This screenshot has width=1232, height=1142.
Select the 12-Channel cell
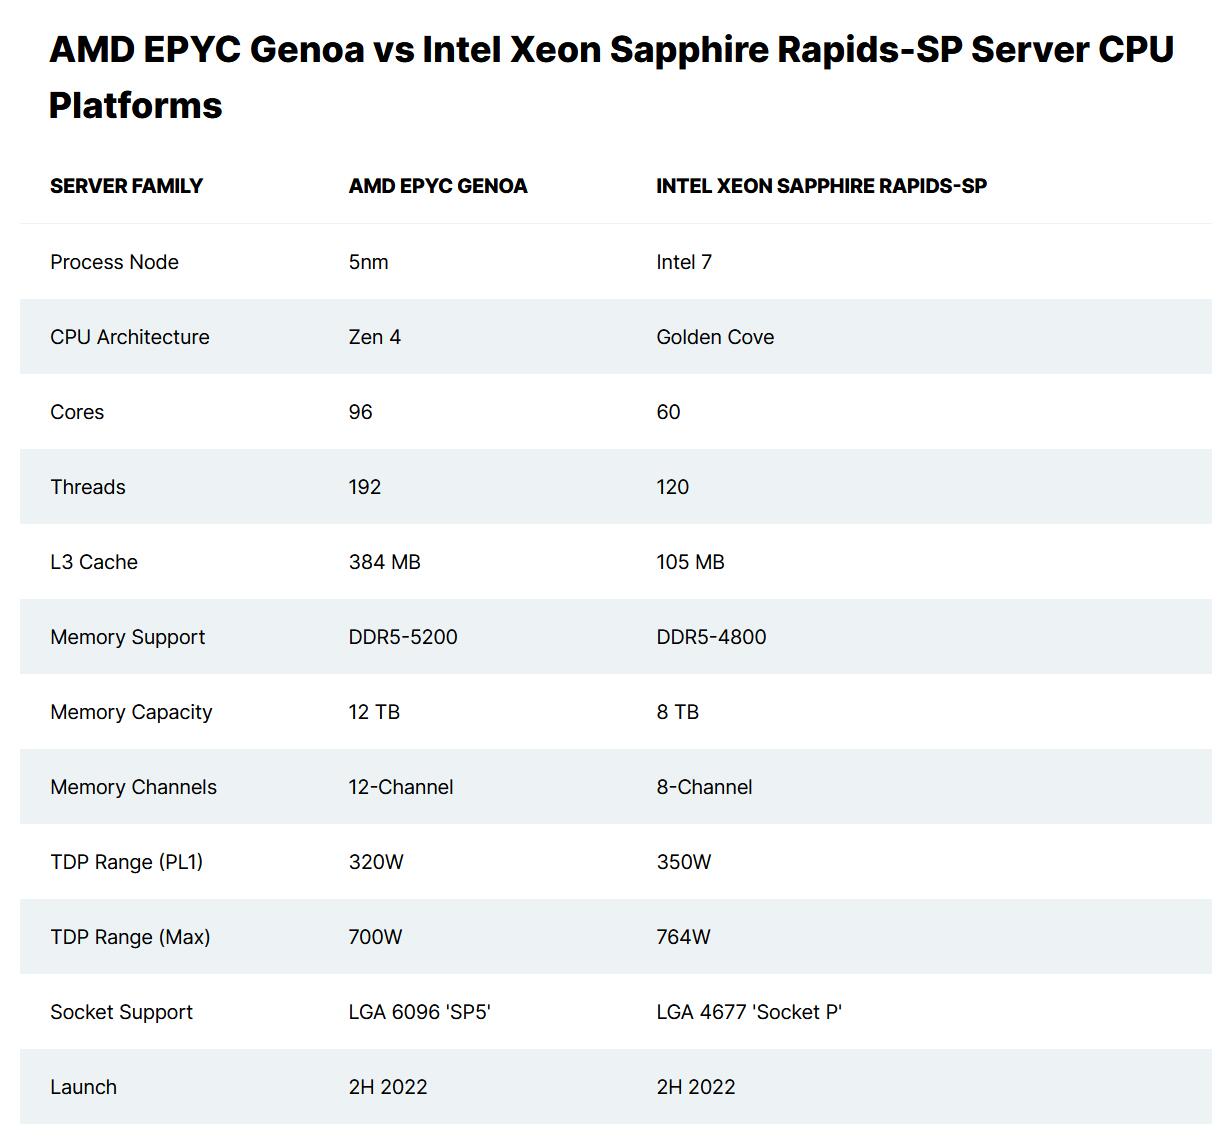401,787
